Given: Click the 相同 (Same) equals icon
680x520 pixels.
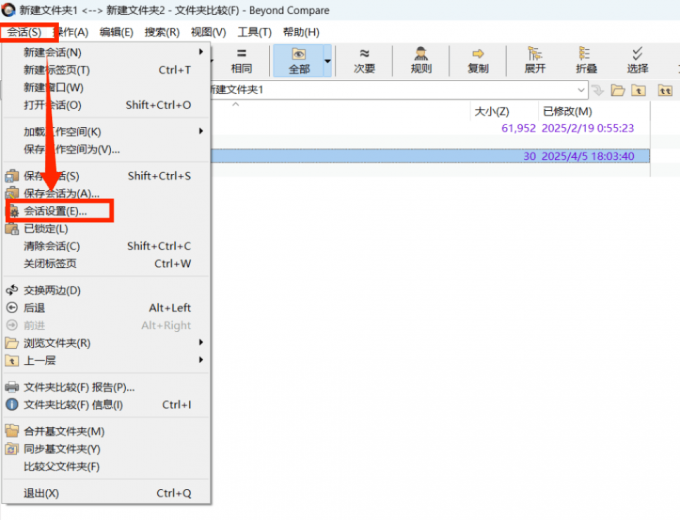Looking at the screenshot, I should (x=241, y=60).
